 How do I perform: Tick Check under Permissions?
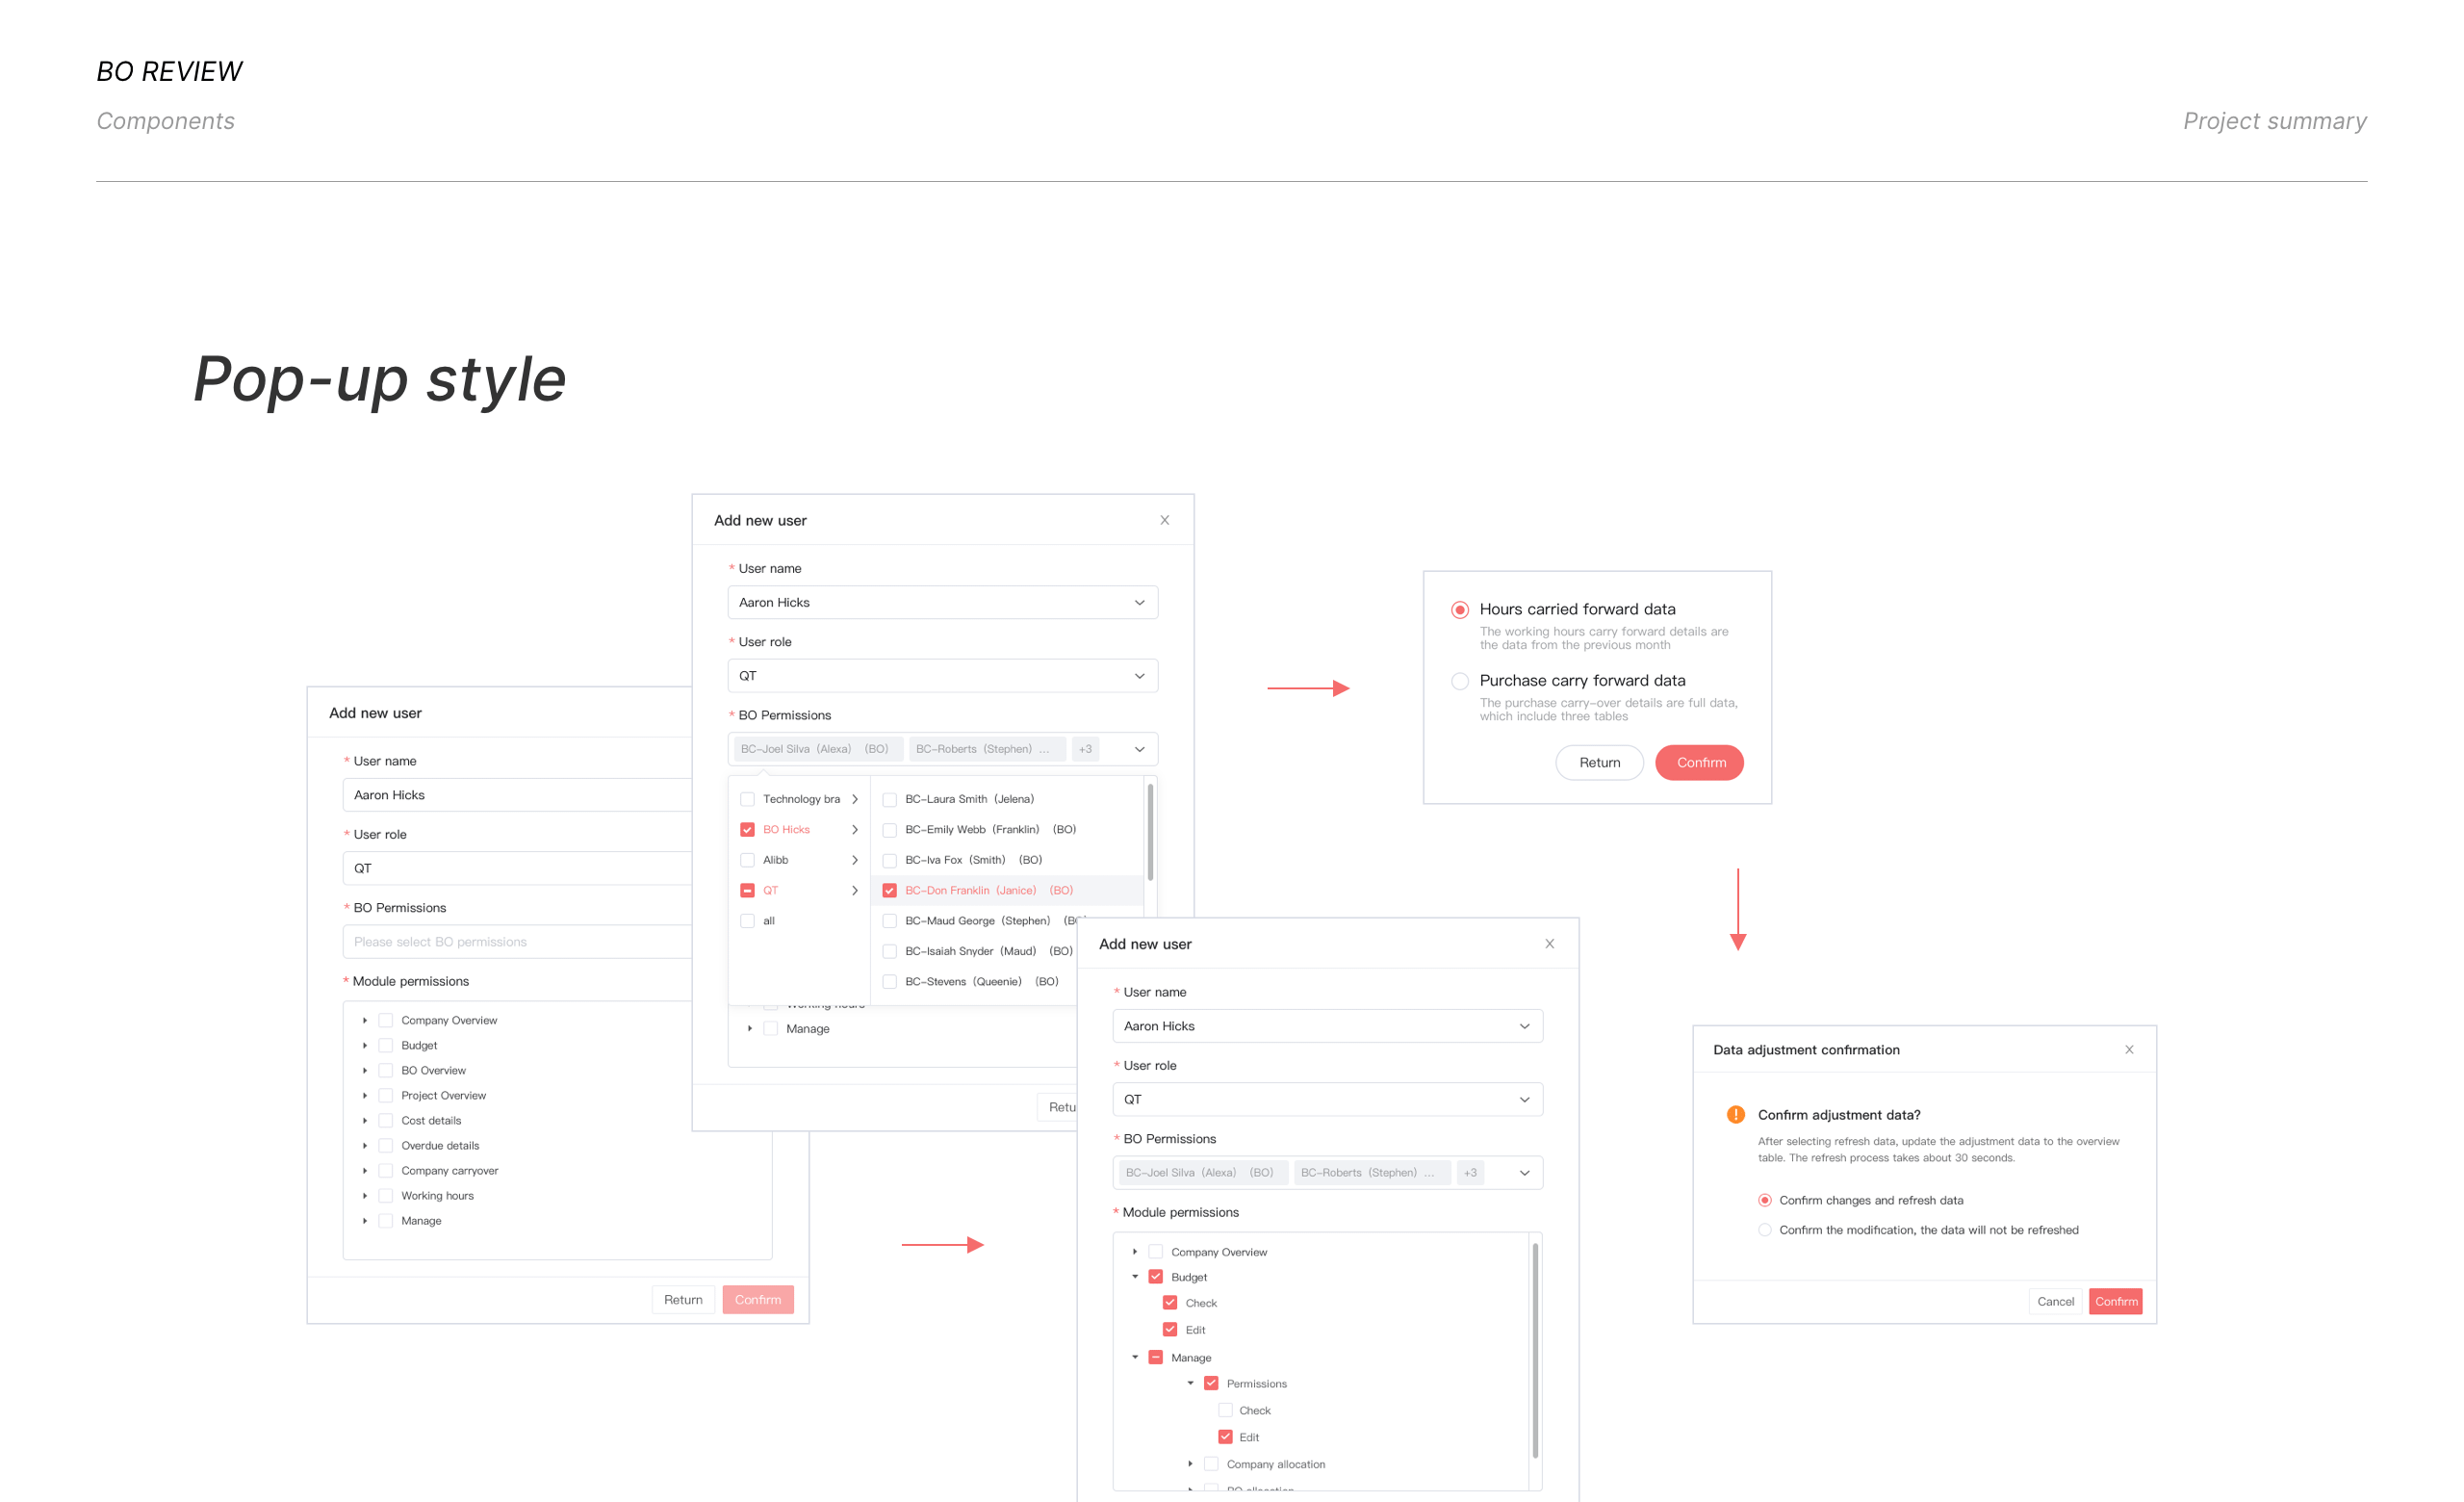(1225, 1411)
